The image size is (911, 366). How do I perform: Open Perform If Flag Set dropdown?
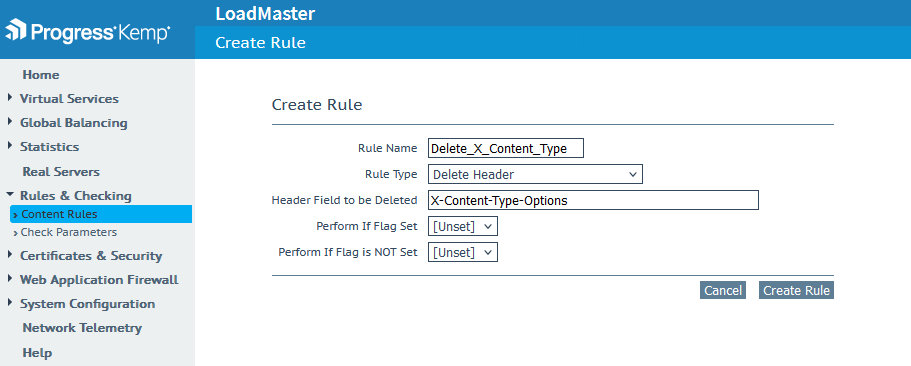coord(462,226)
